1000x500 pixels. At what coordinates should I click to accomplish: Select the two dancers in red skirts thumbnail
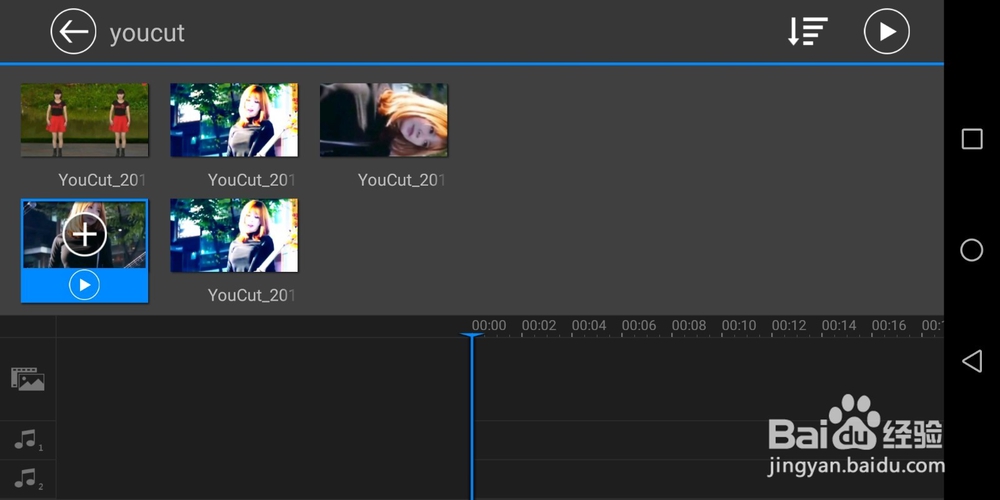coord(85,120)
